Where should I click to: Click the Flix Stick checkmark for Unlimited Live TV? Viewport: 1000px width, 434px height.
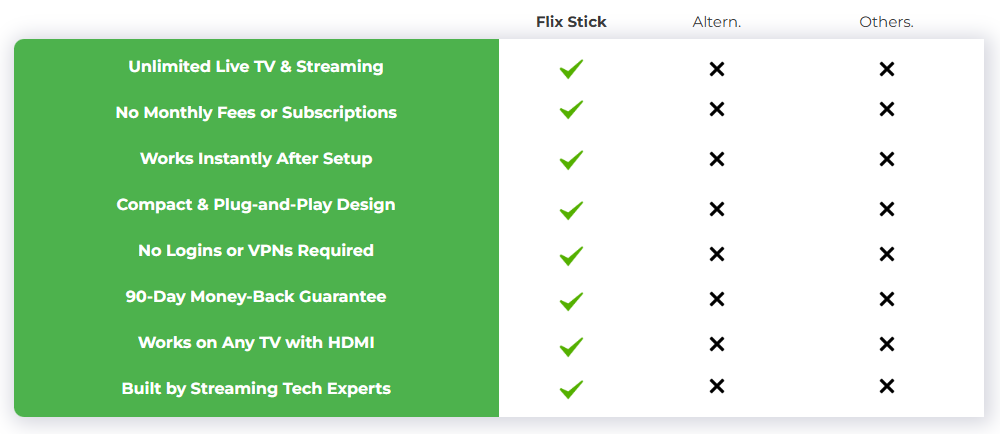click(571, 69)
